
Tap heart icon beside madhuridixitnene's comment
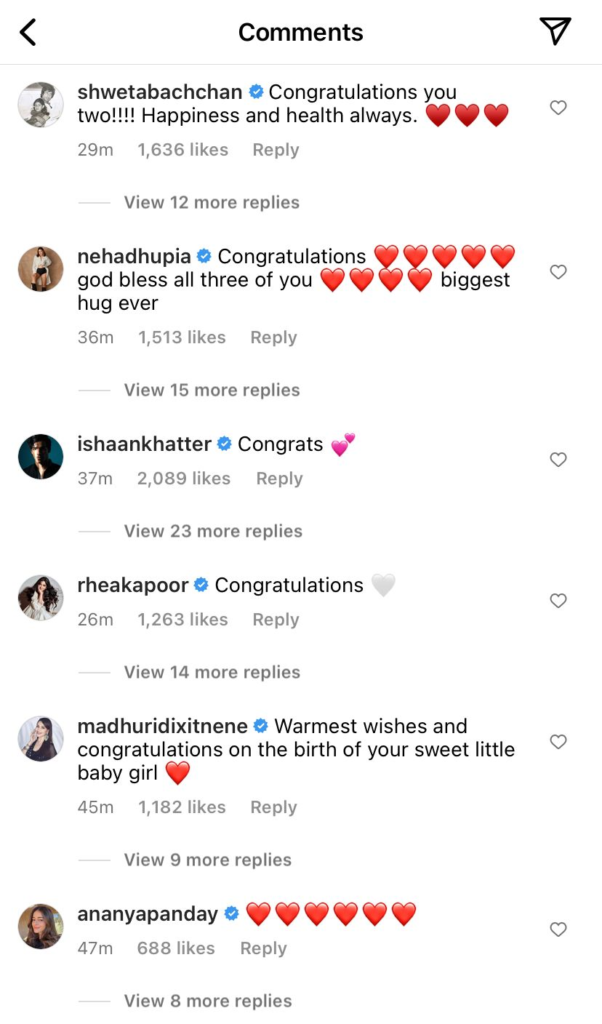click(559, 742)
